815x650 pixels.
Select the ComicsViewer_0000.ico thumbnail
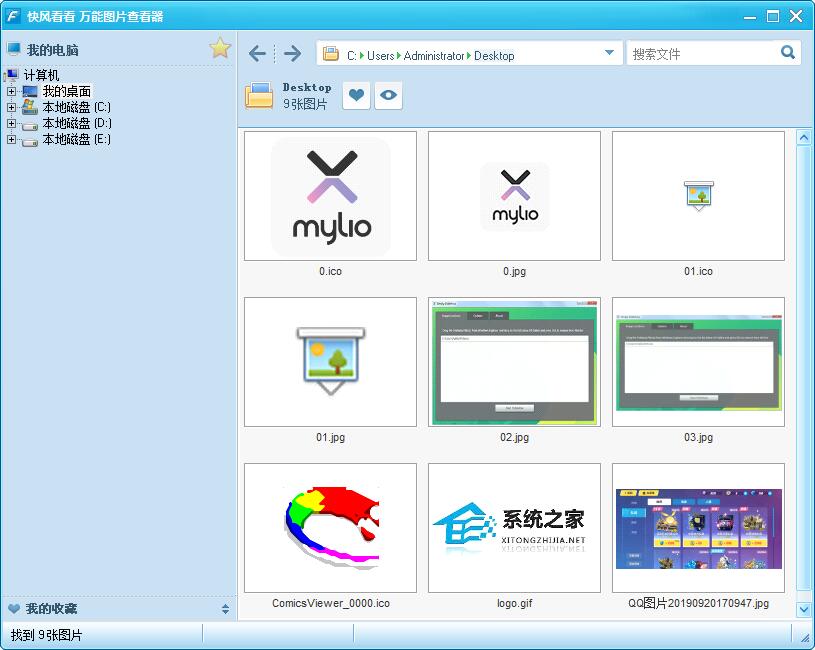(x=331, y=528)
